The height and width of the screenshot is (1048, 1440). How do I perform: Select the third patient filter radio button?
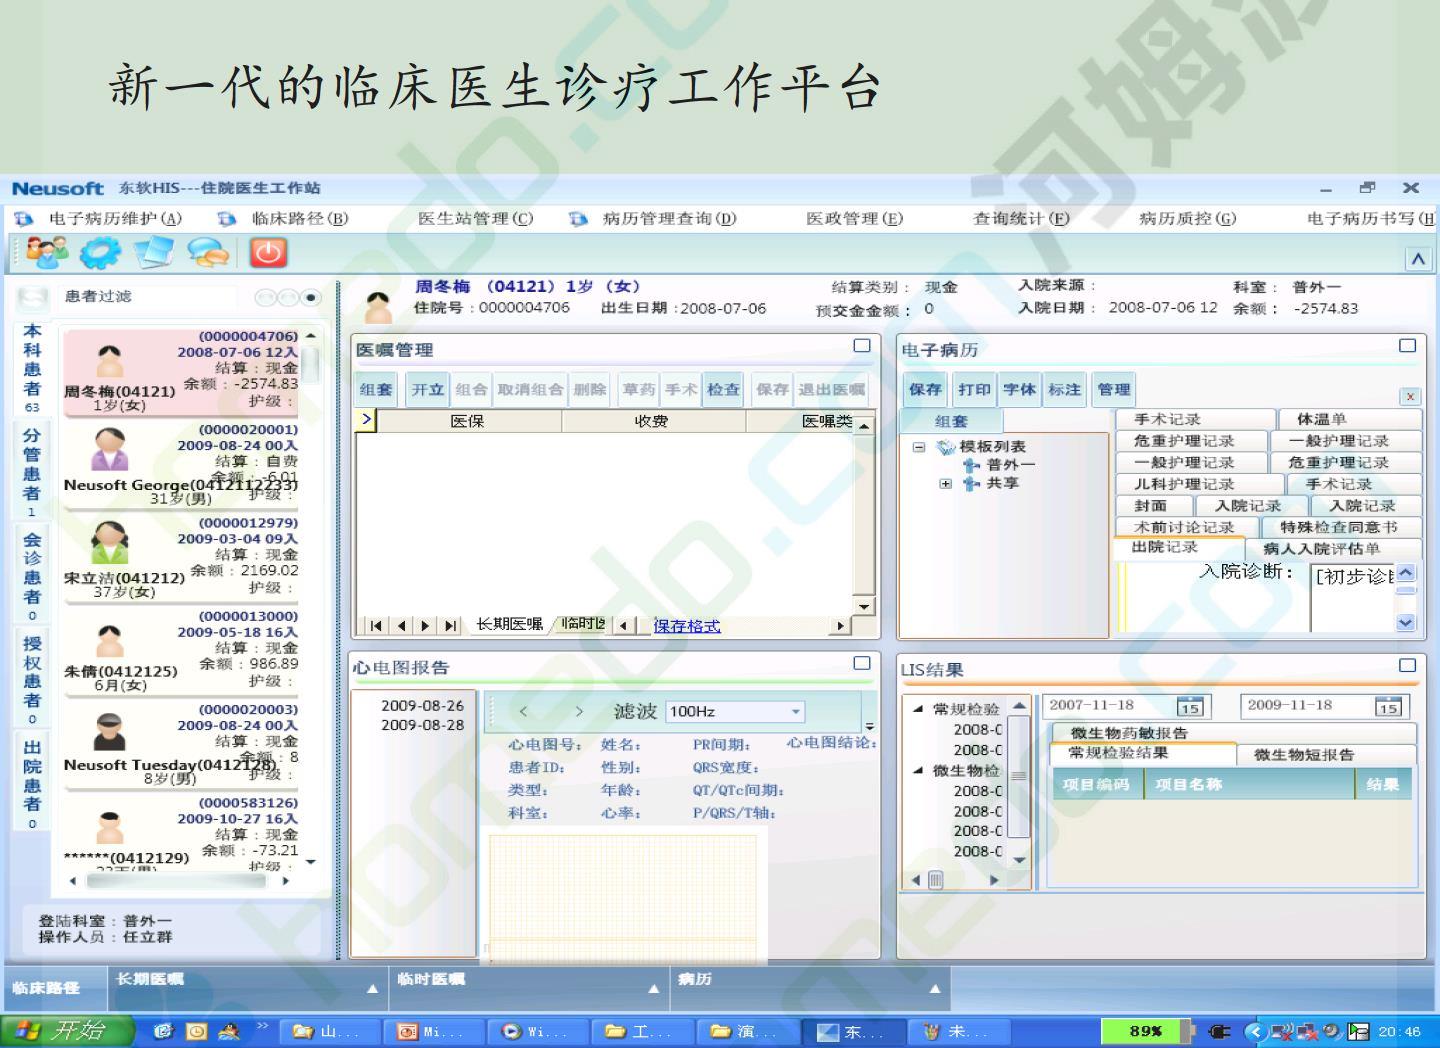(312, 297)
